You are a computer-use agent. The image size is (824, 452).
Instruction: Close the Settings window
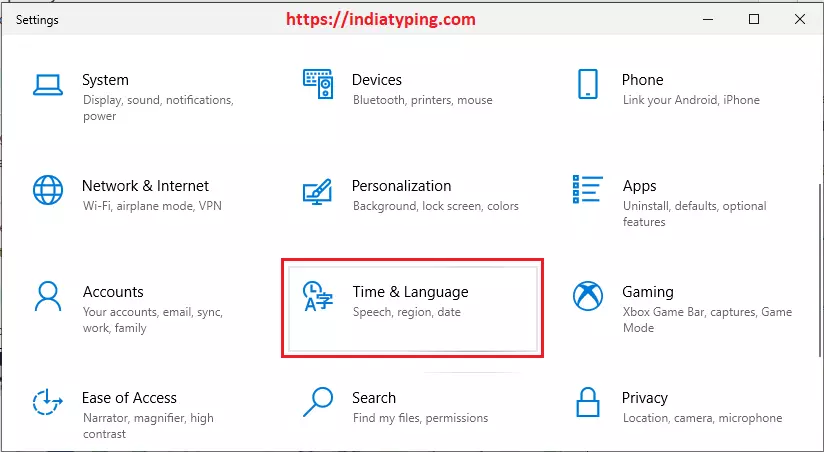[800, 19]
